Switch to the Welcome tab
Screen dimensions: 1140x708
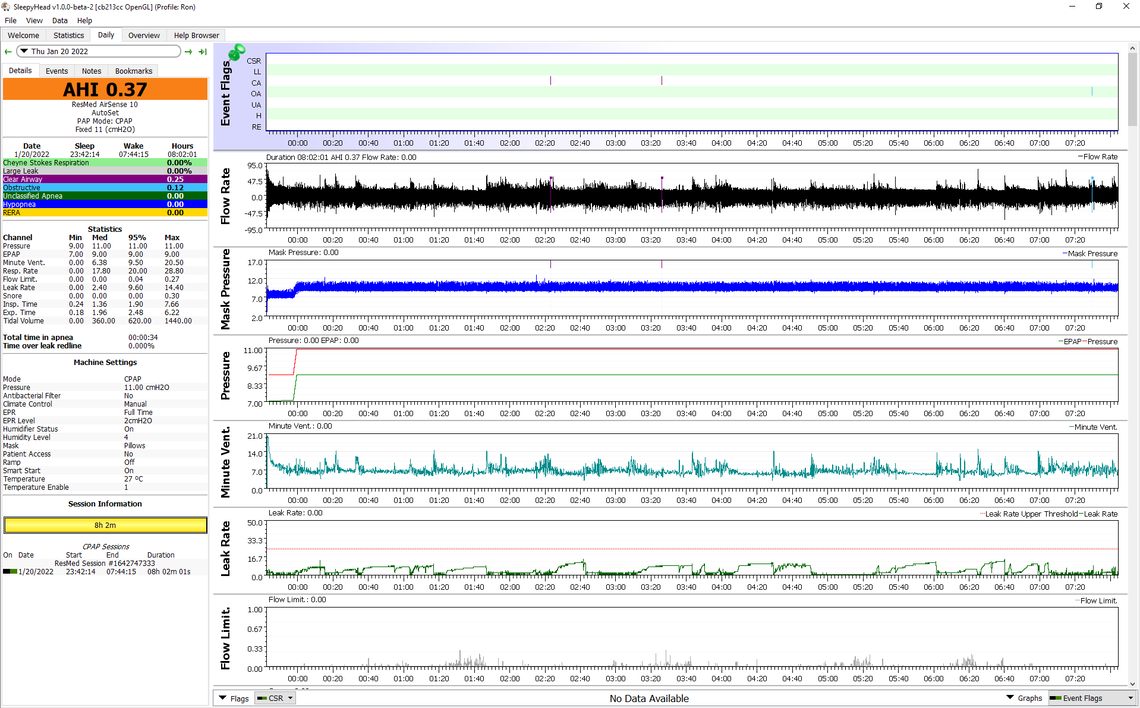(23, 35)
